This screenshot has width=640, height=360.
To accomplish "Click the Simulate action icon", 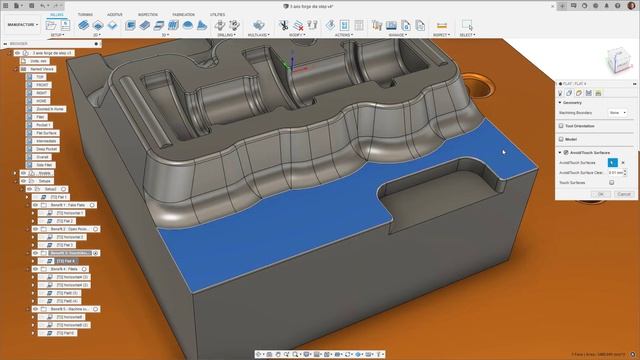I will click(x=344, y=25).
